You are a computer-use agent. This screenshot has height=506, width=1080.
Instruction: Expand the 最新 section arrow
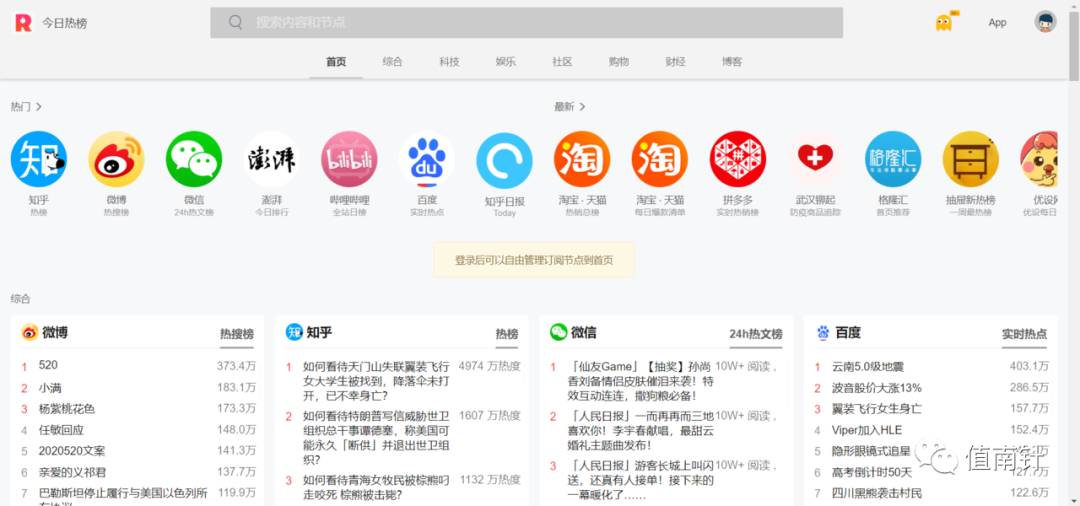click(x=583, y=107)
